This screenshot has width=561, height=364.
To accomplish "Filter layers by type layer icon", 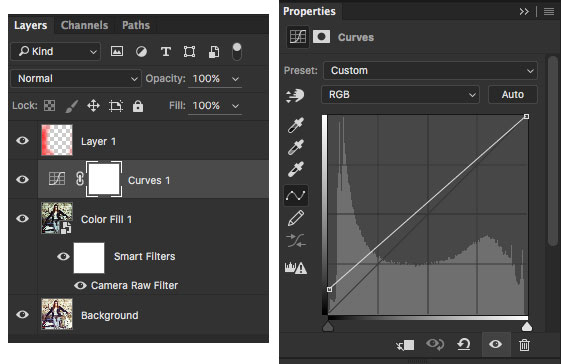I will (166, 52).
